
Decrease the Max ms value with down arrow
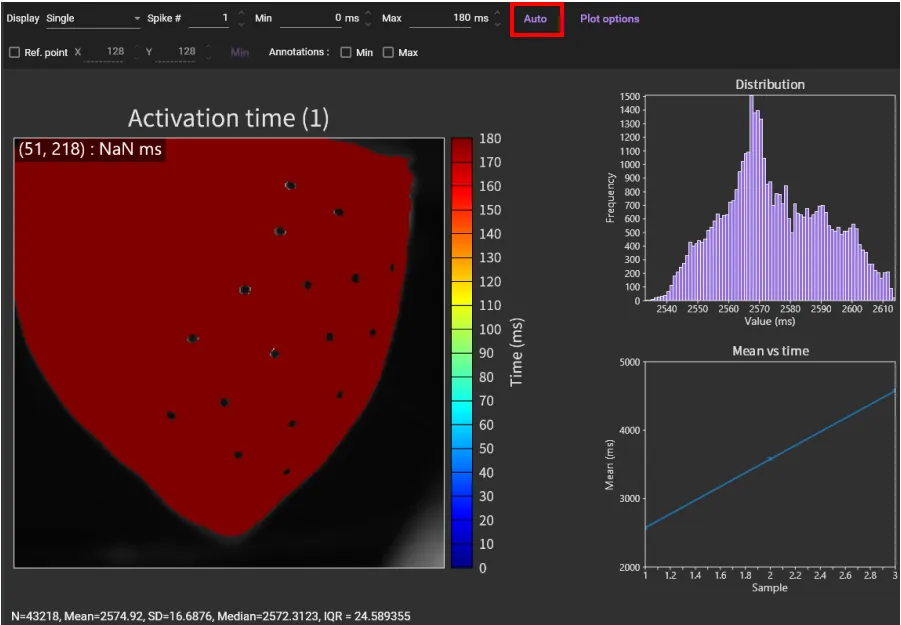tap(498, 24)
